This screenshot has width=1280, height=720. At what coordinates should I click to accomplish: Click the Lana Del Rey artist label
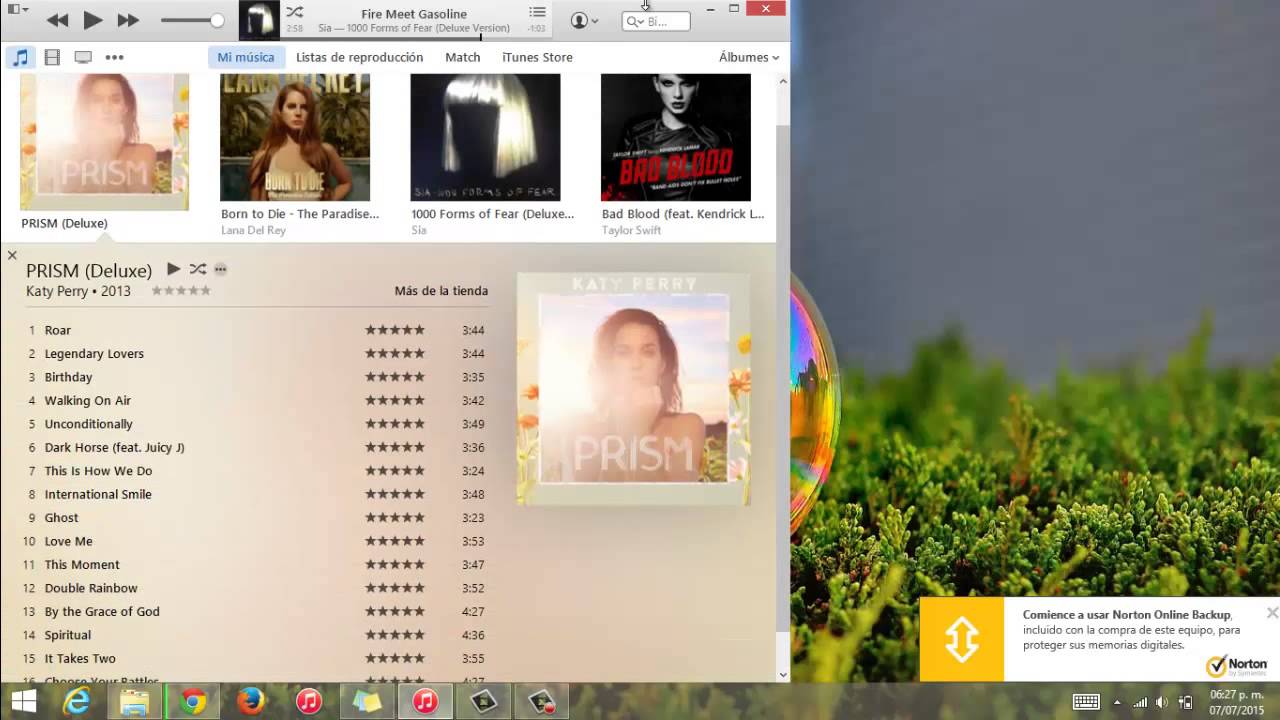253,230
